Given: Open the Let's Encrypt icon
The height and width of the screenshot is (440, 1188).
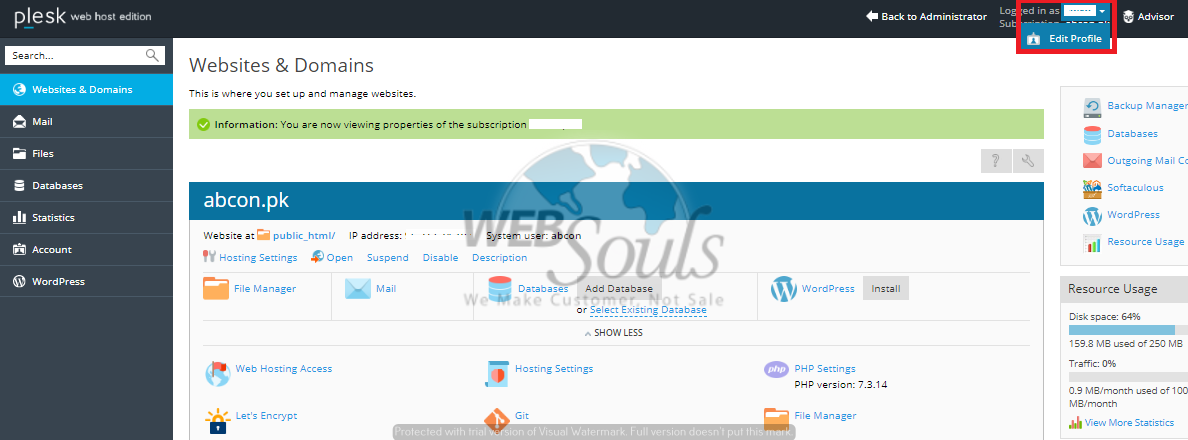Looking at the screenshot, I should [217, 420].
